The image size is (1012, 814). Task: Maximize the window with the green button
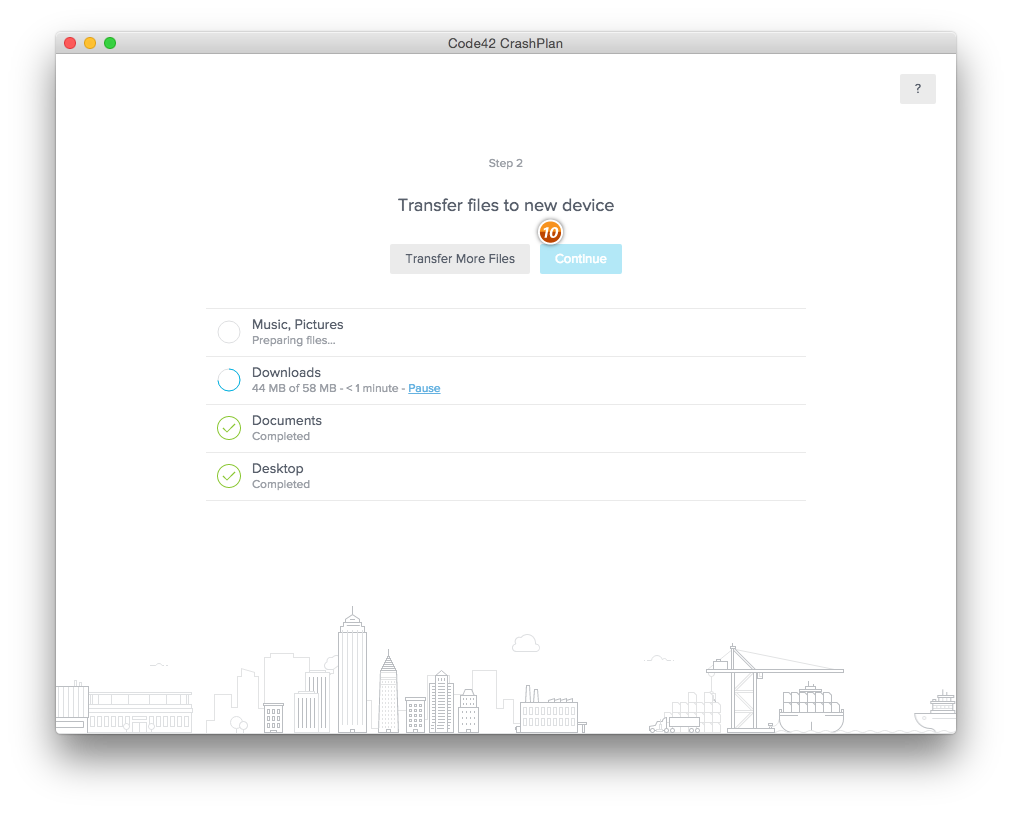[110, 43]
